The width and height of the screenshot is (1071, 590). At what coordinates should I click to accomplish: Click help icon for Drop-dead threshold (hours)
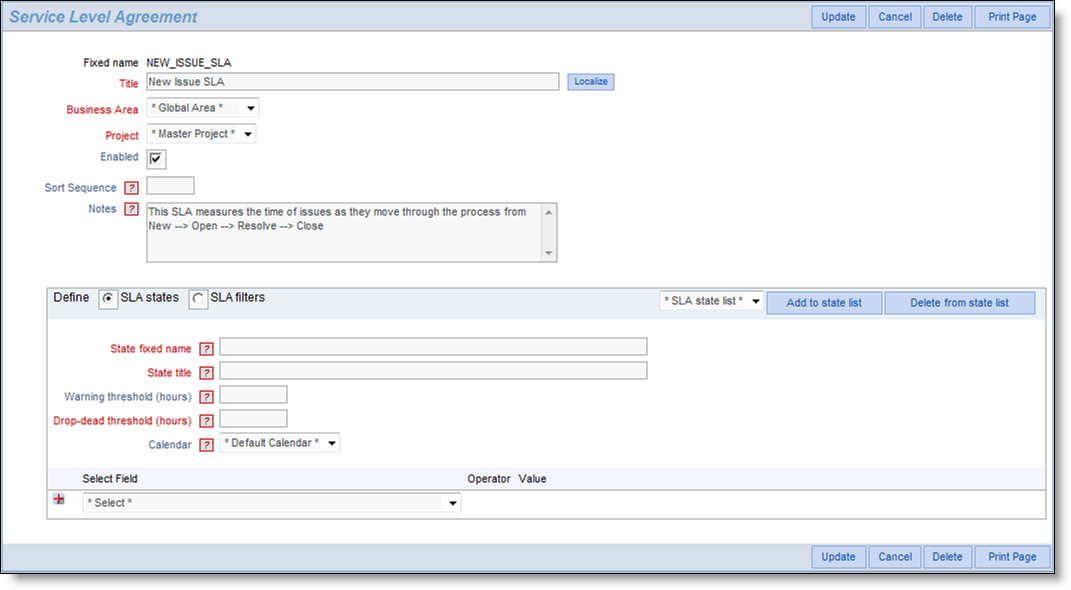pos(206,421)
